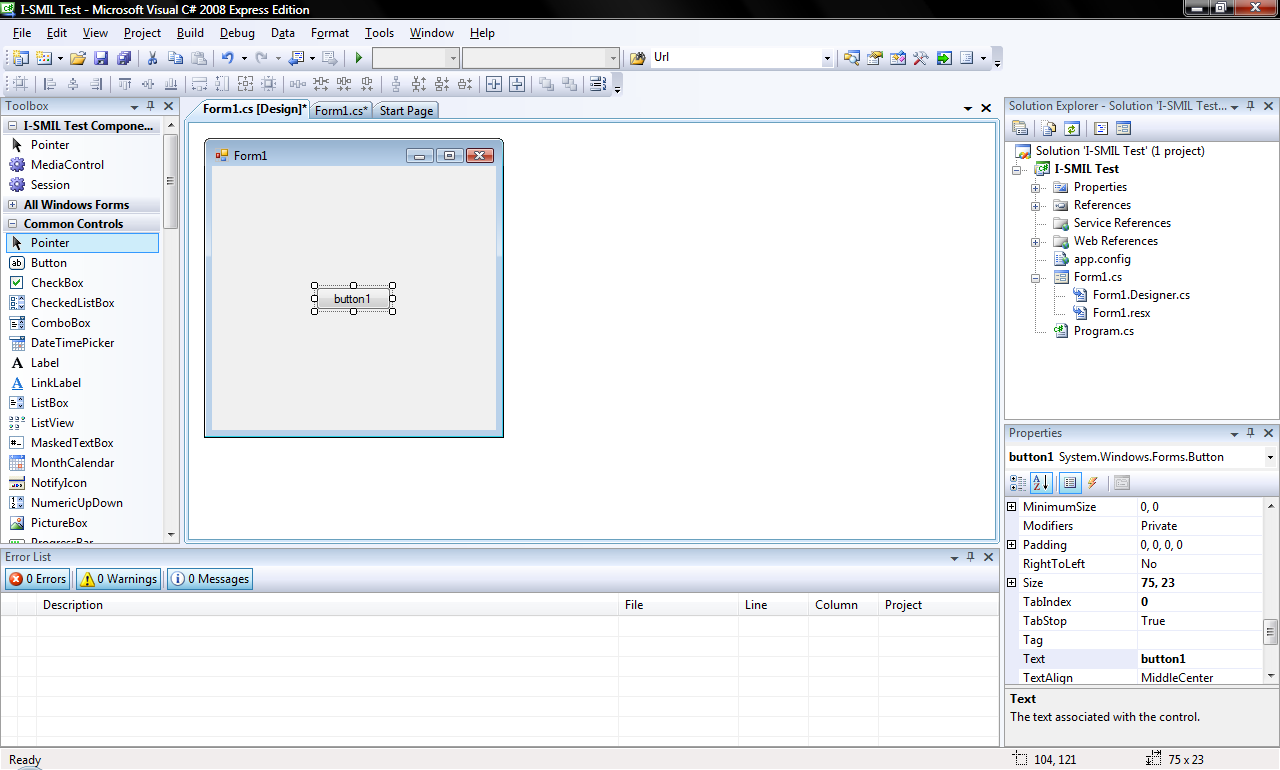The image size is (1280, 770).
Task: Select the CheckBox control in Toolbox
Action: coord(57,283)
